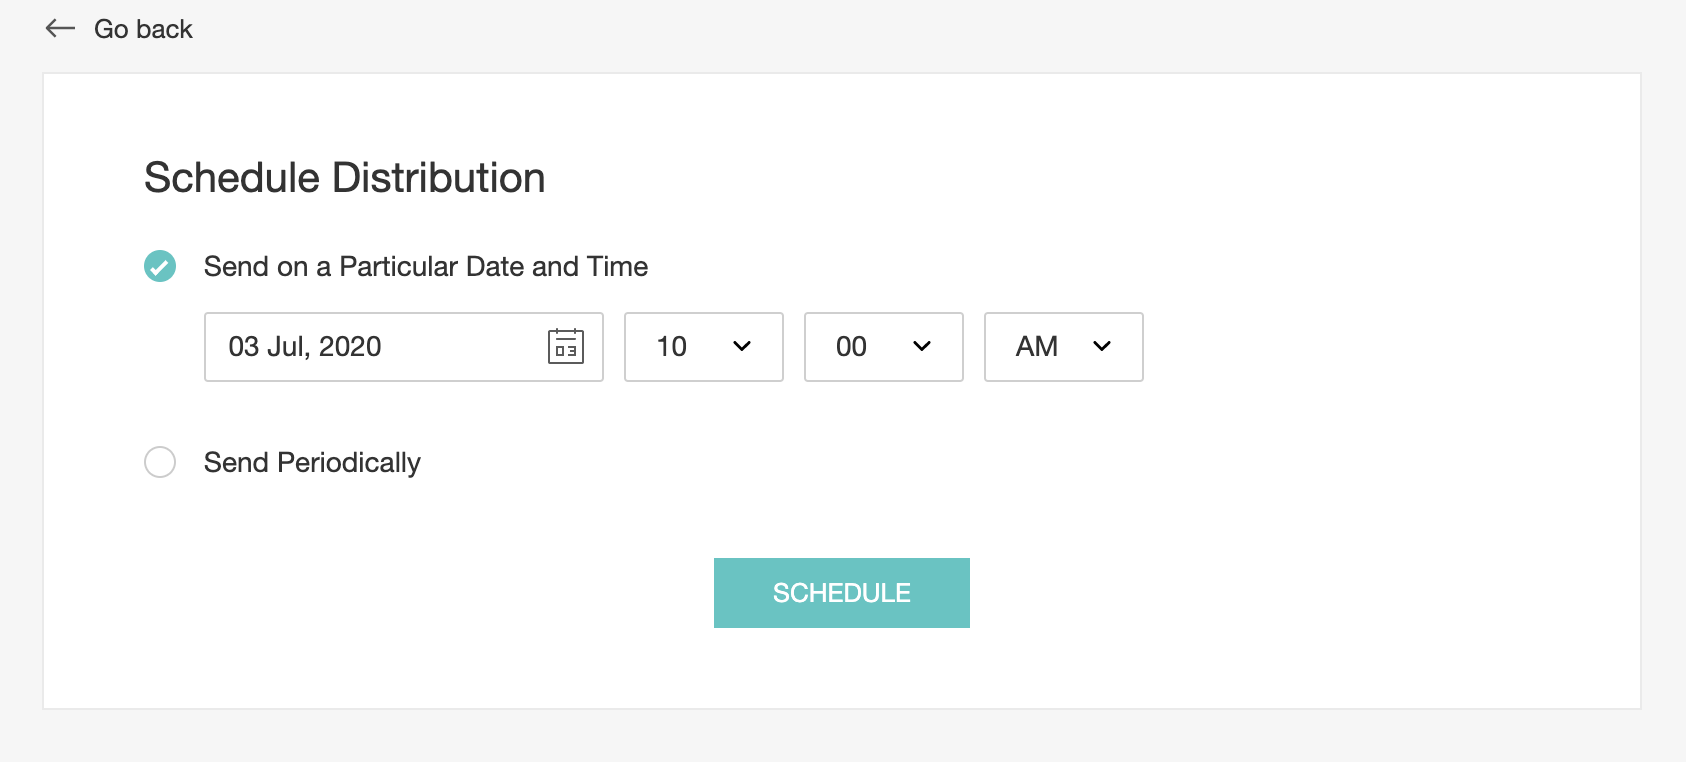The width and height of the screenshot is (1686, 762).
Task: Open the calendar date picker icon
Action: (566, 347)
